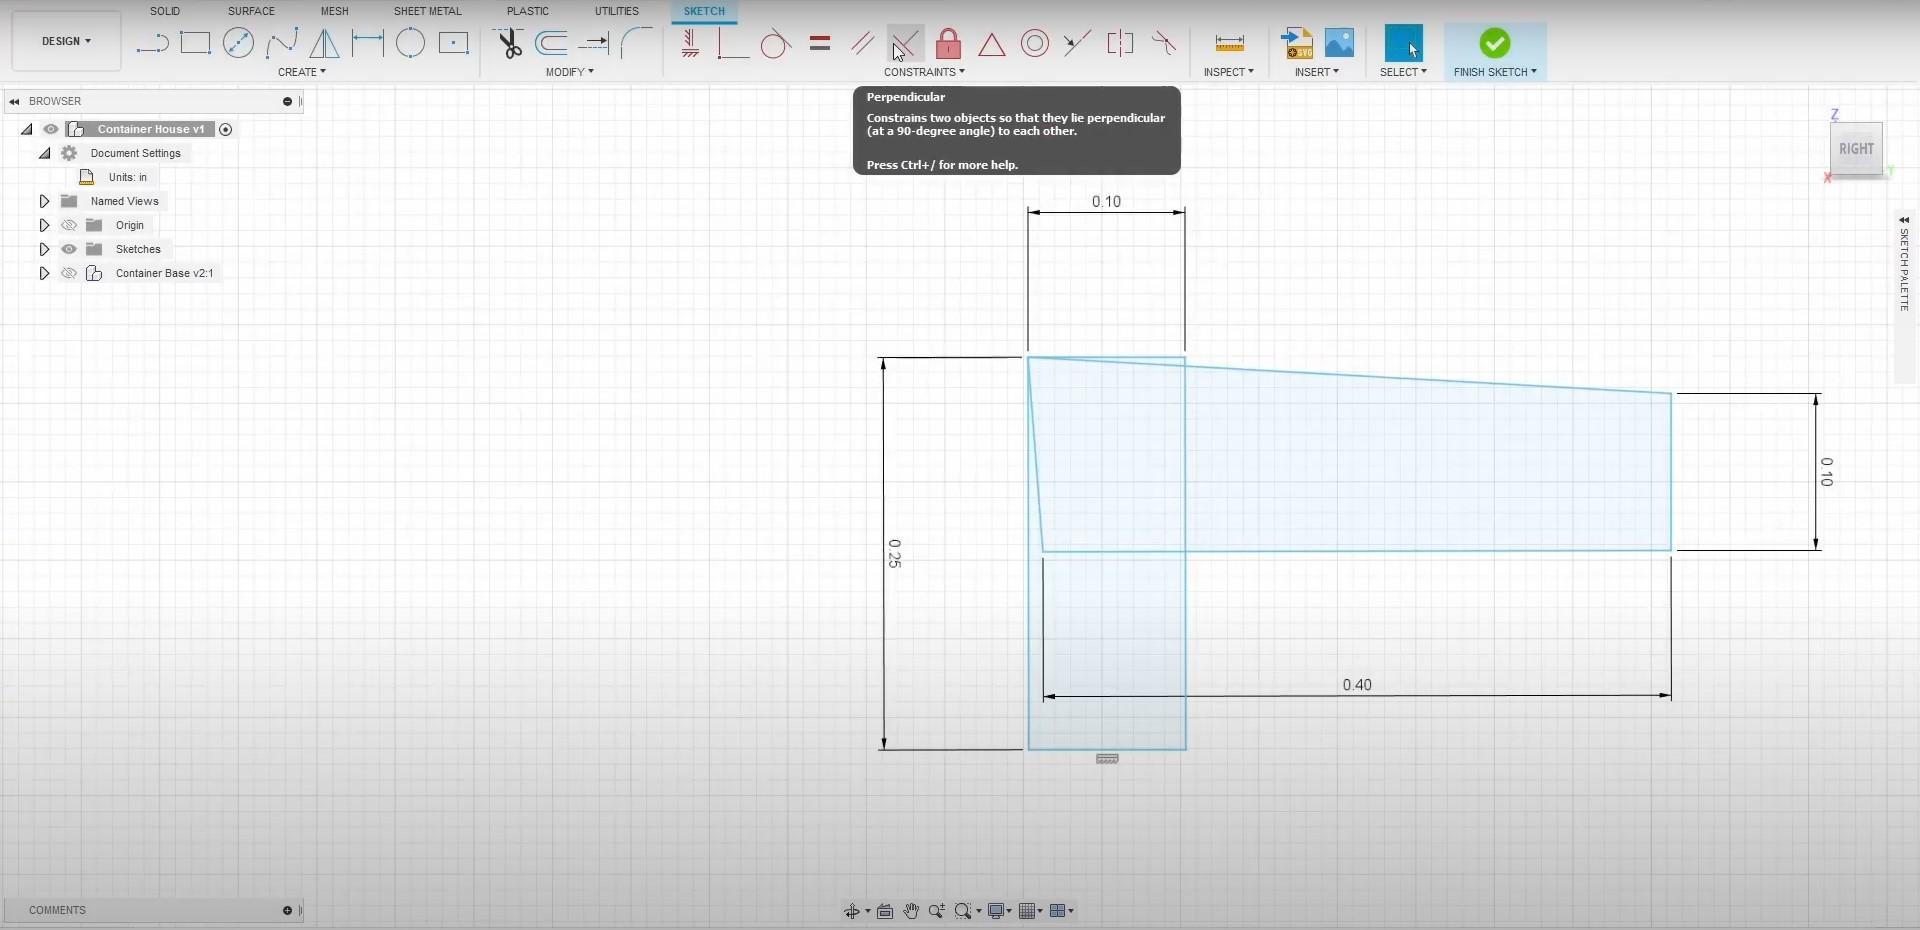The height and width of the screenshot is (930, 1920).
Task: Select the Tangent constraint icon
Action: (x=776, y=44)
